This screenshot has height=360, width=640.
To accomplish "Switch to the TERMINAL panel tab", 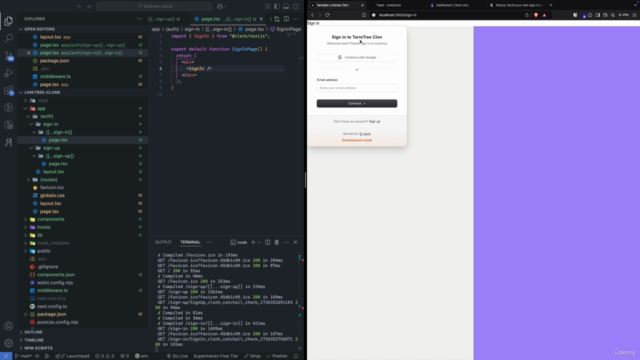I will [x=190, y=242].
